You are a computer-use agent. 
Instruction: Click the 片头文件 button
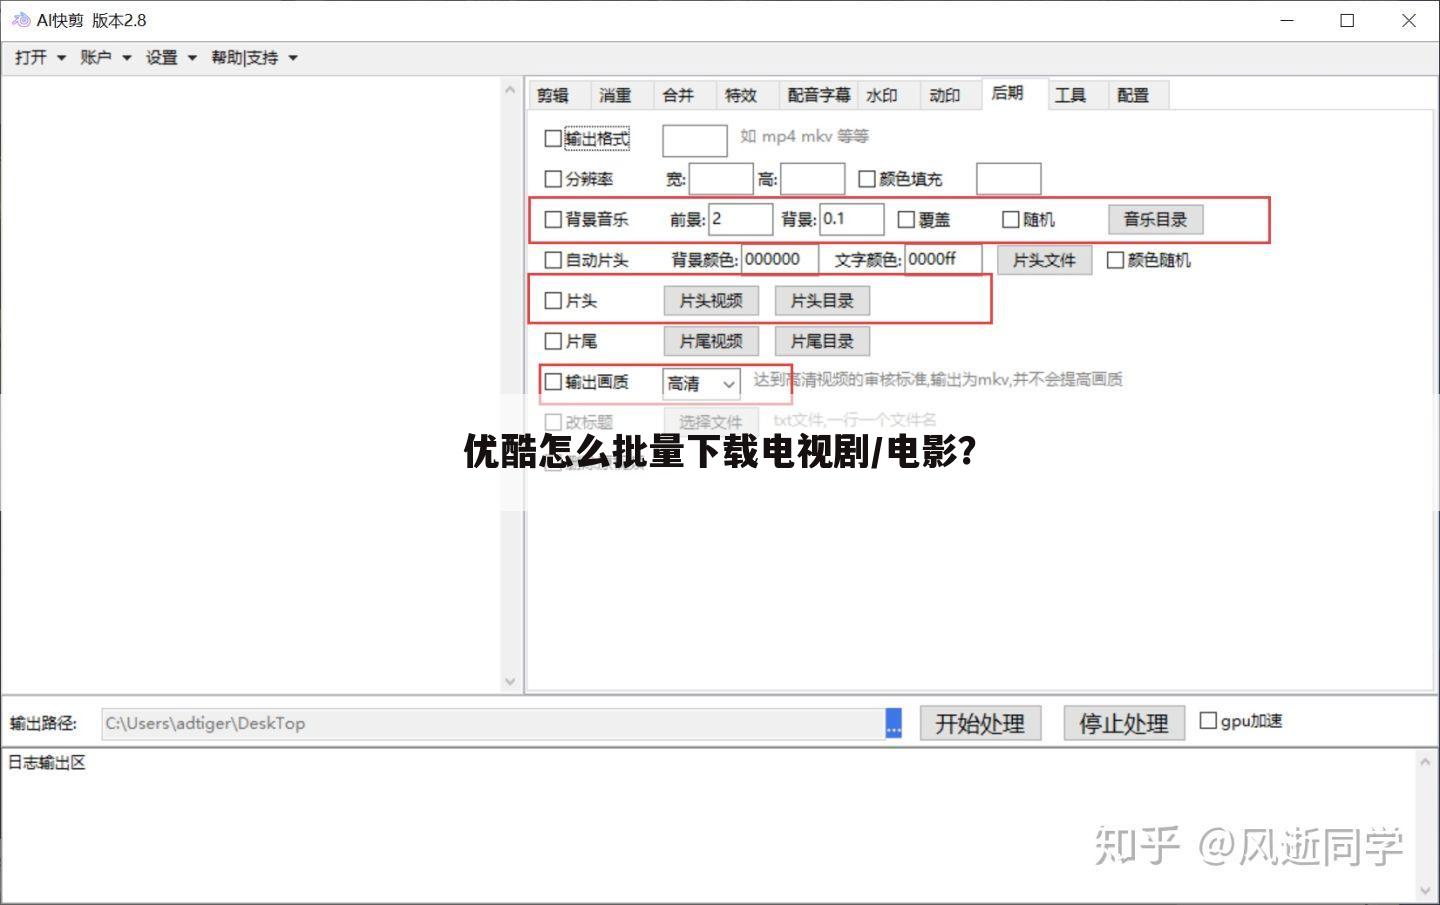coord(1044,260)
